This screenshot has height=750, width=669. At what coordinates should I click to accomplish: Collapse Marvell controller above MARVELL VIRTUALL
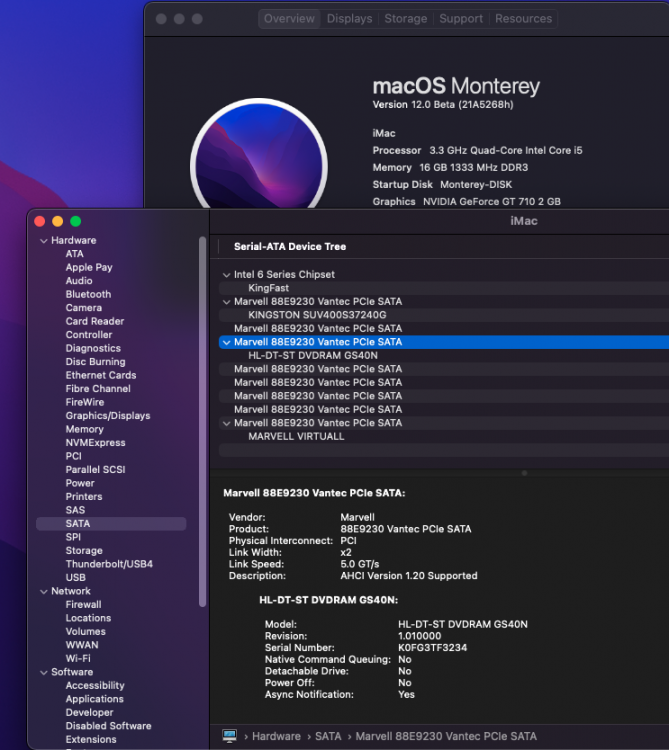226,423
